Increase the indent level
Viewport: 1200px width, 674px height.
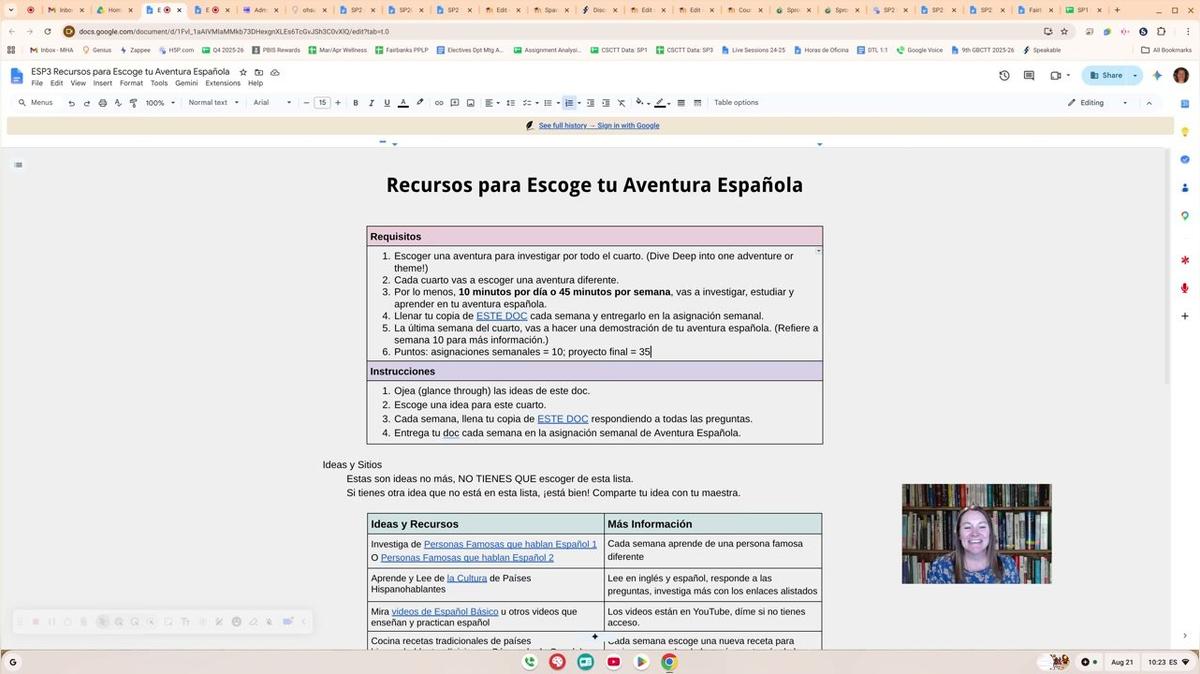[x=606, y=103]
